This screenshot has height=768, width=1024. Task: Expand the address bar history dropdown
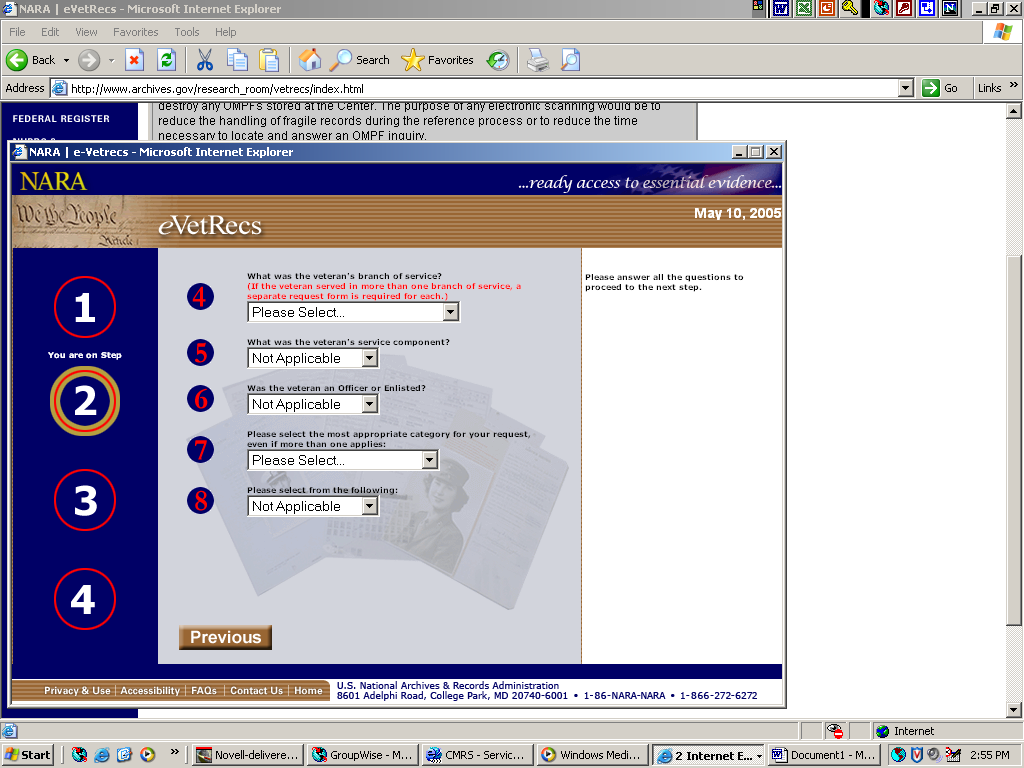[x=905, y=88]
